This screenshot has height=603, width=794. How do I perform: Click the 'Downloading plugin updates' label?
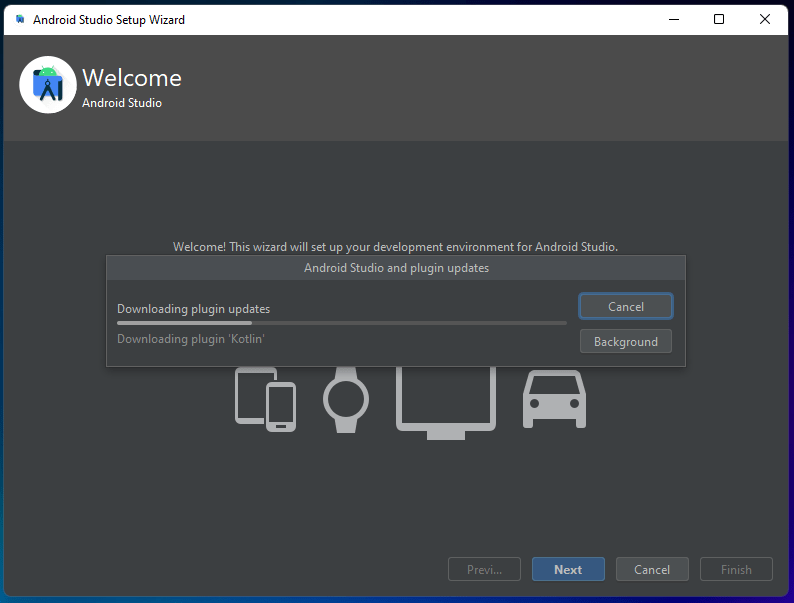coord(193,309)
